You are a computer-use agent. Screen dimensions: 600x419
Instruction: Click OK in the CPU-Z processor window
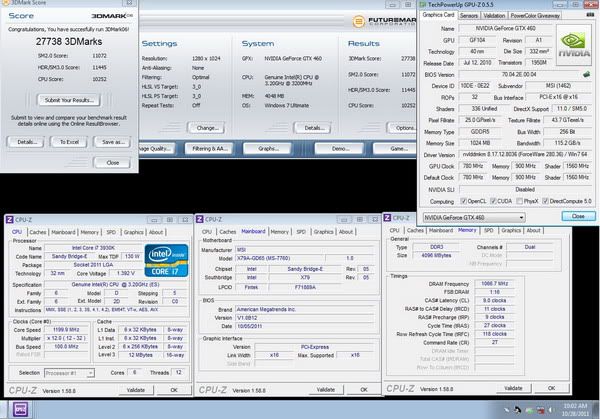(x=174, y=390)
